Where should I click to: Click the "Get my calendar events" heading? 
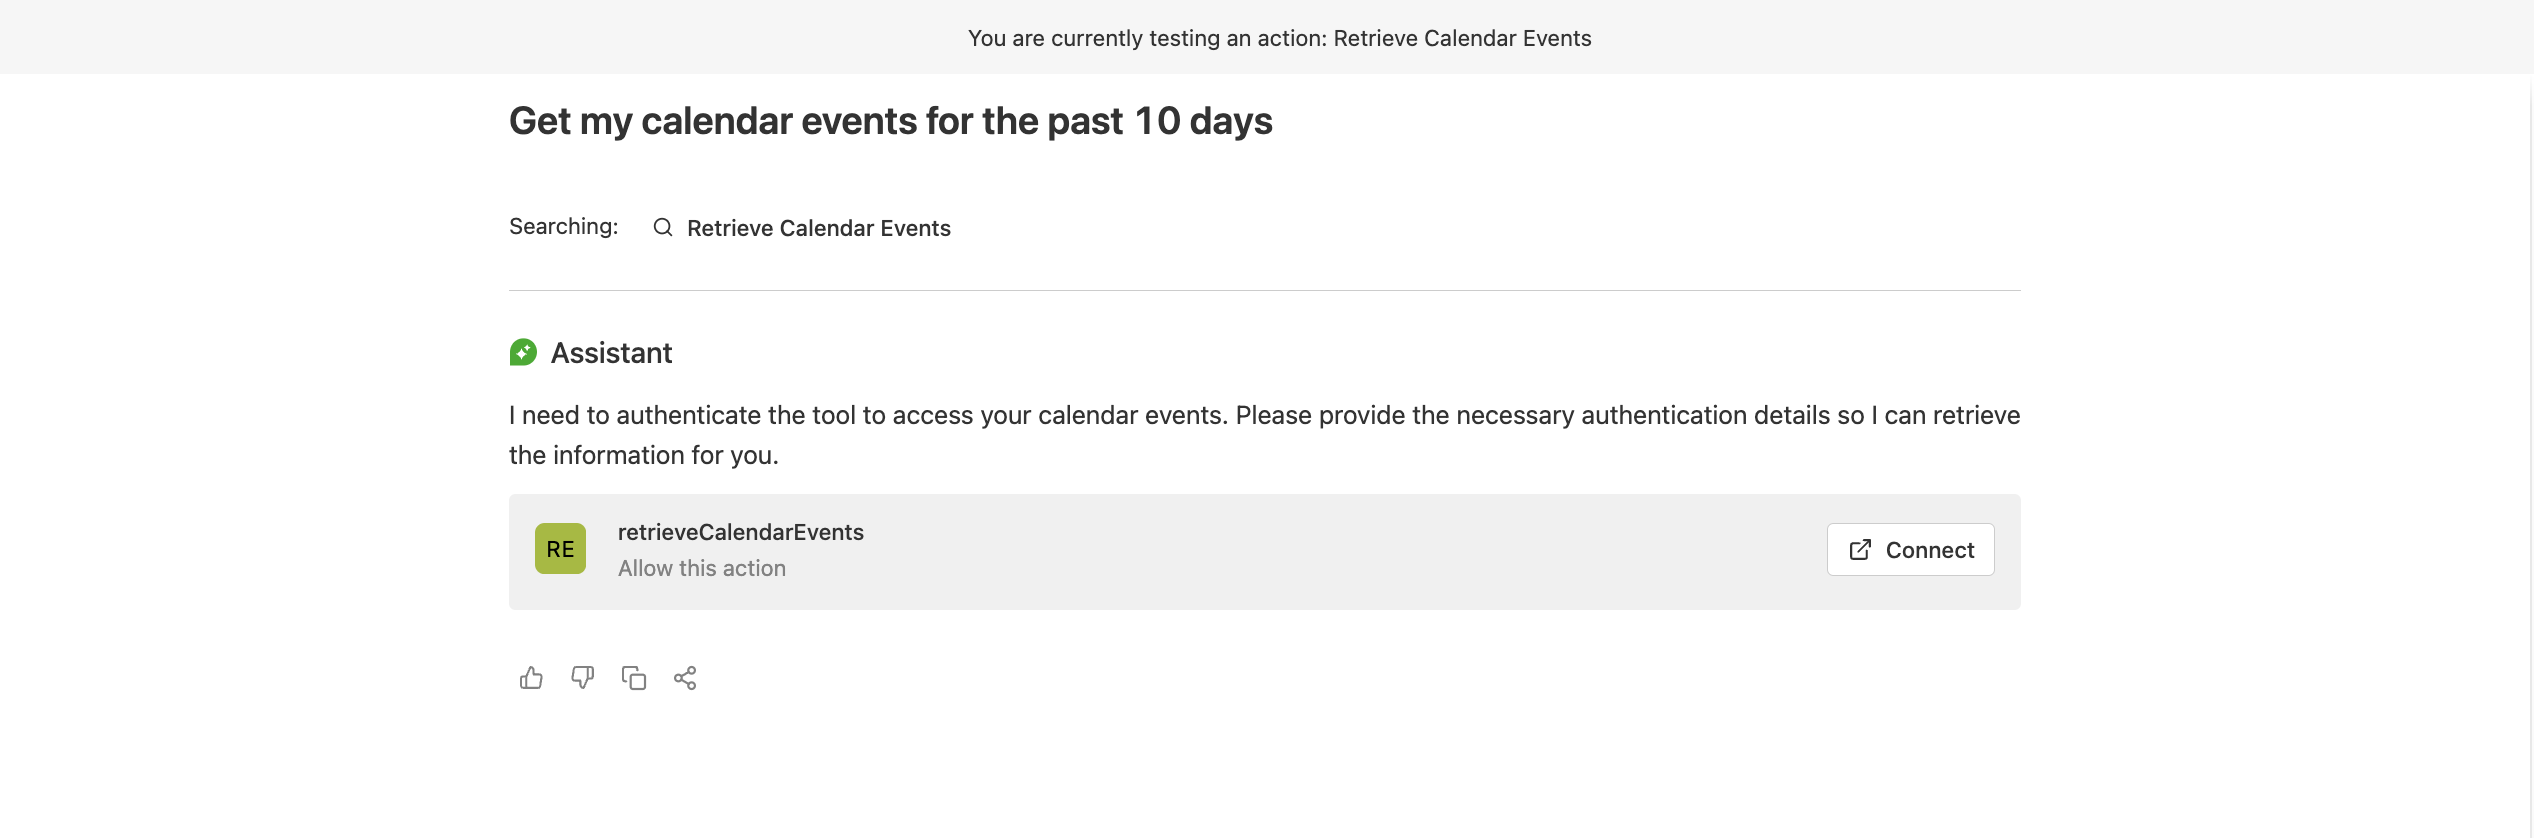click(890, 121)
